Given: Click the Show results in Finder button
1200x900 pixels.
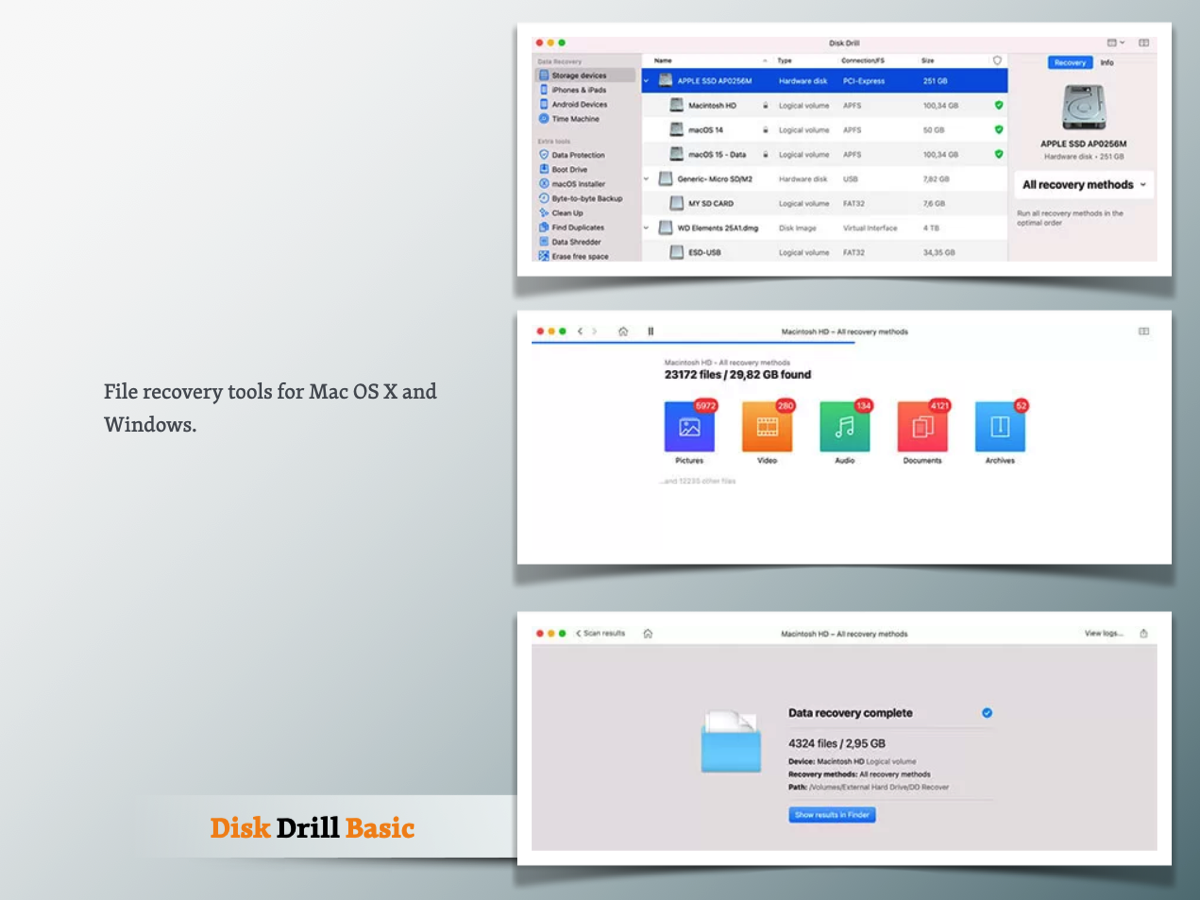Looking at the screenshot, I should pyautogui.click(x=832, y=815).
